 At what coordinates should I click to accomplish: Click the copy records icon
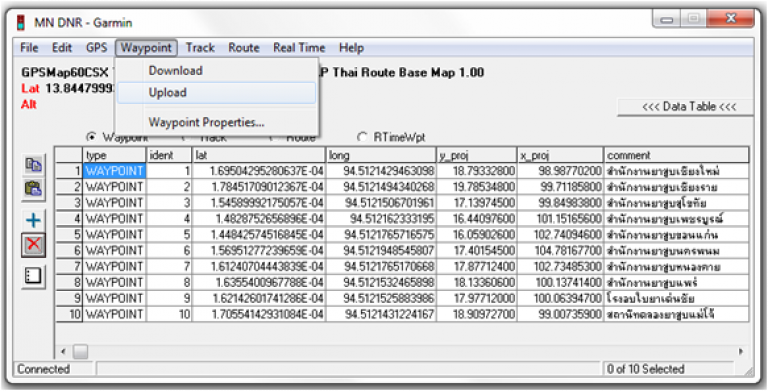[x=33, y=166]
